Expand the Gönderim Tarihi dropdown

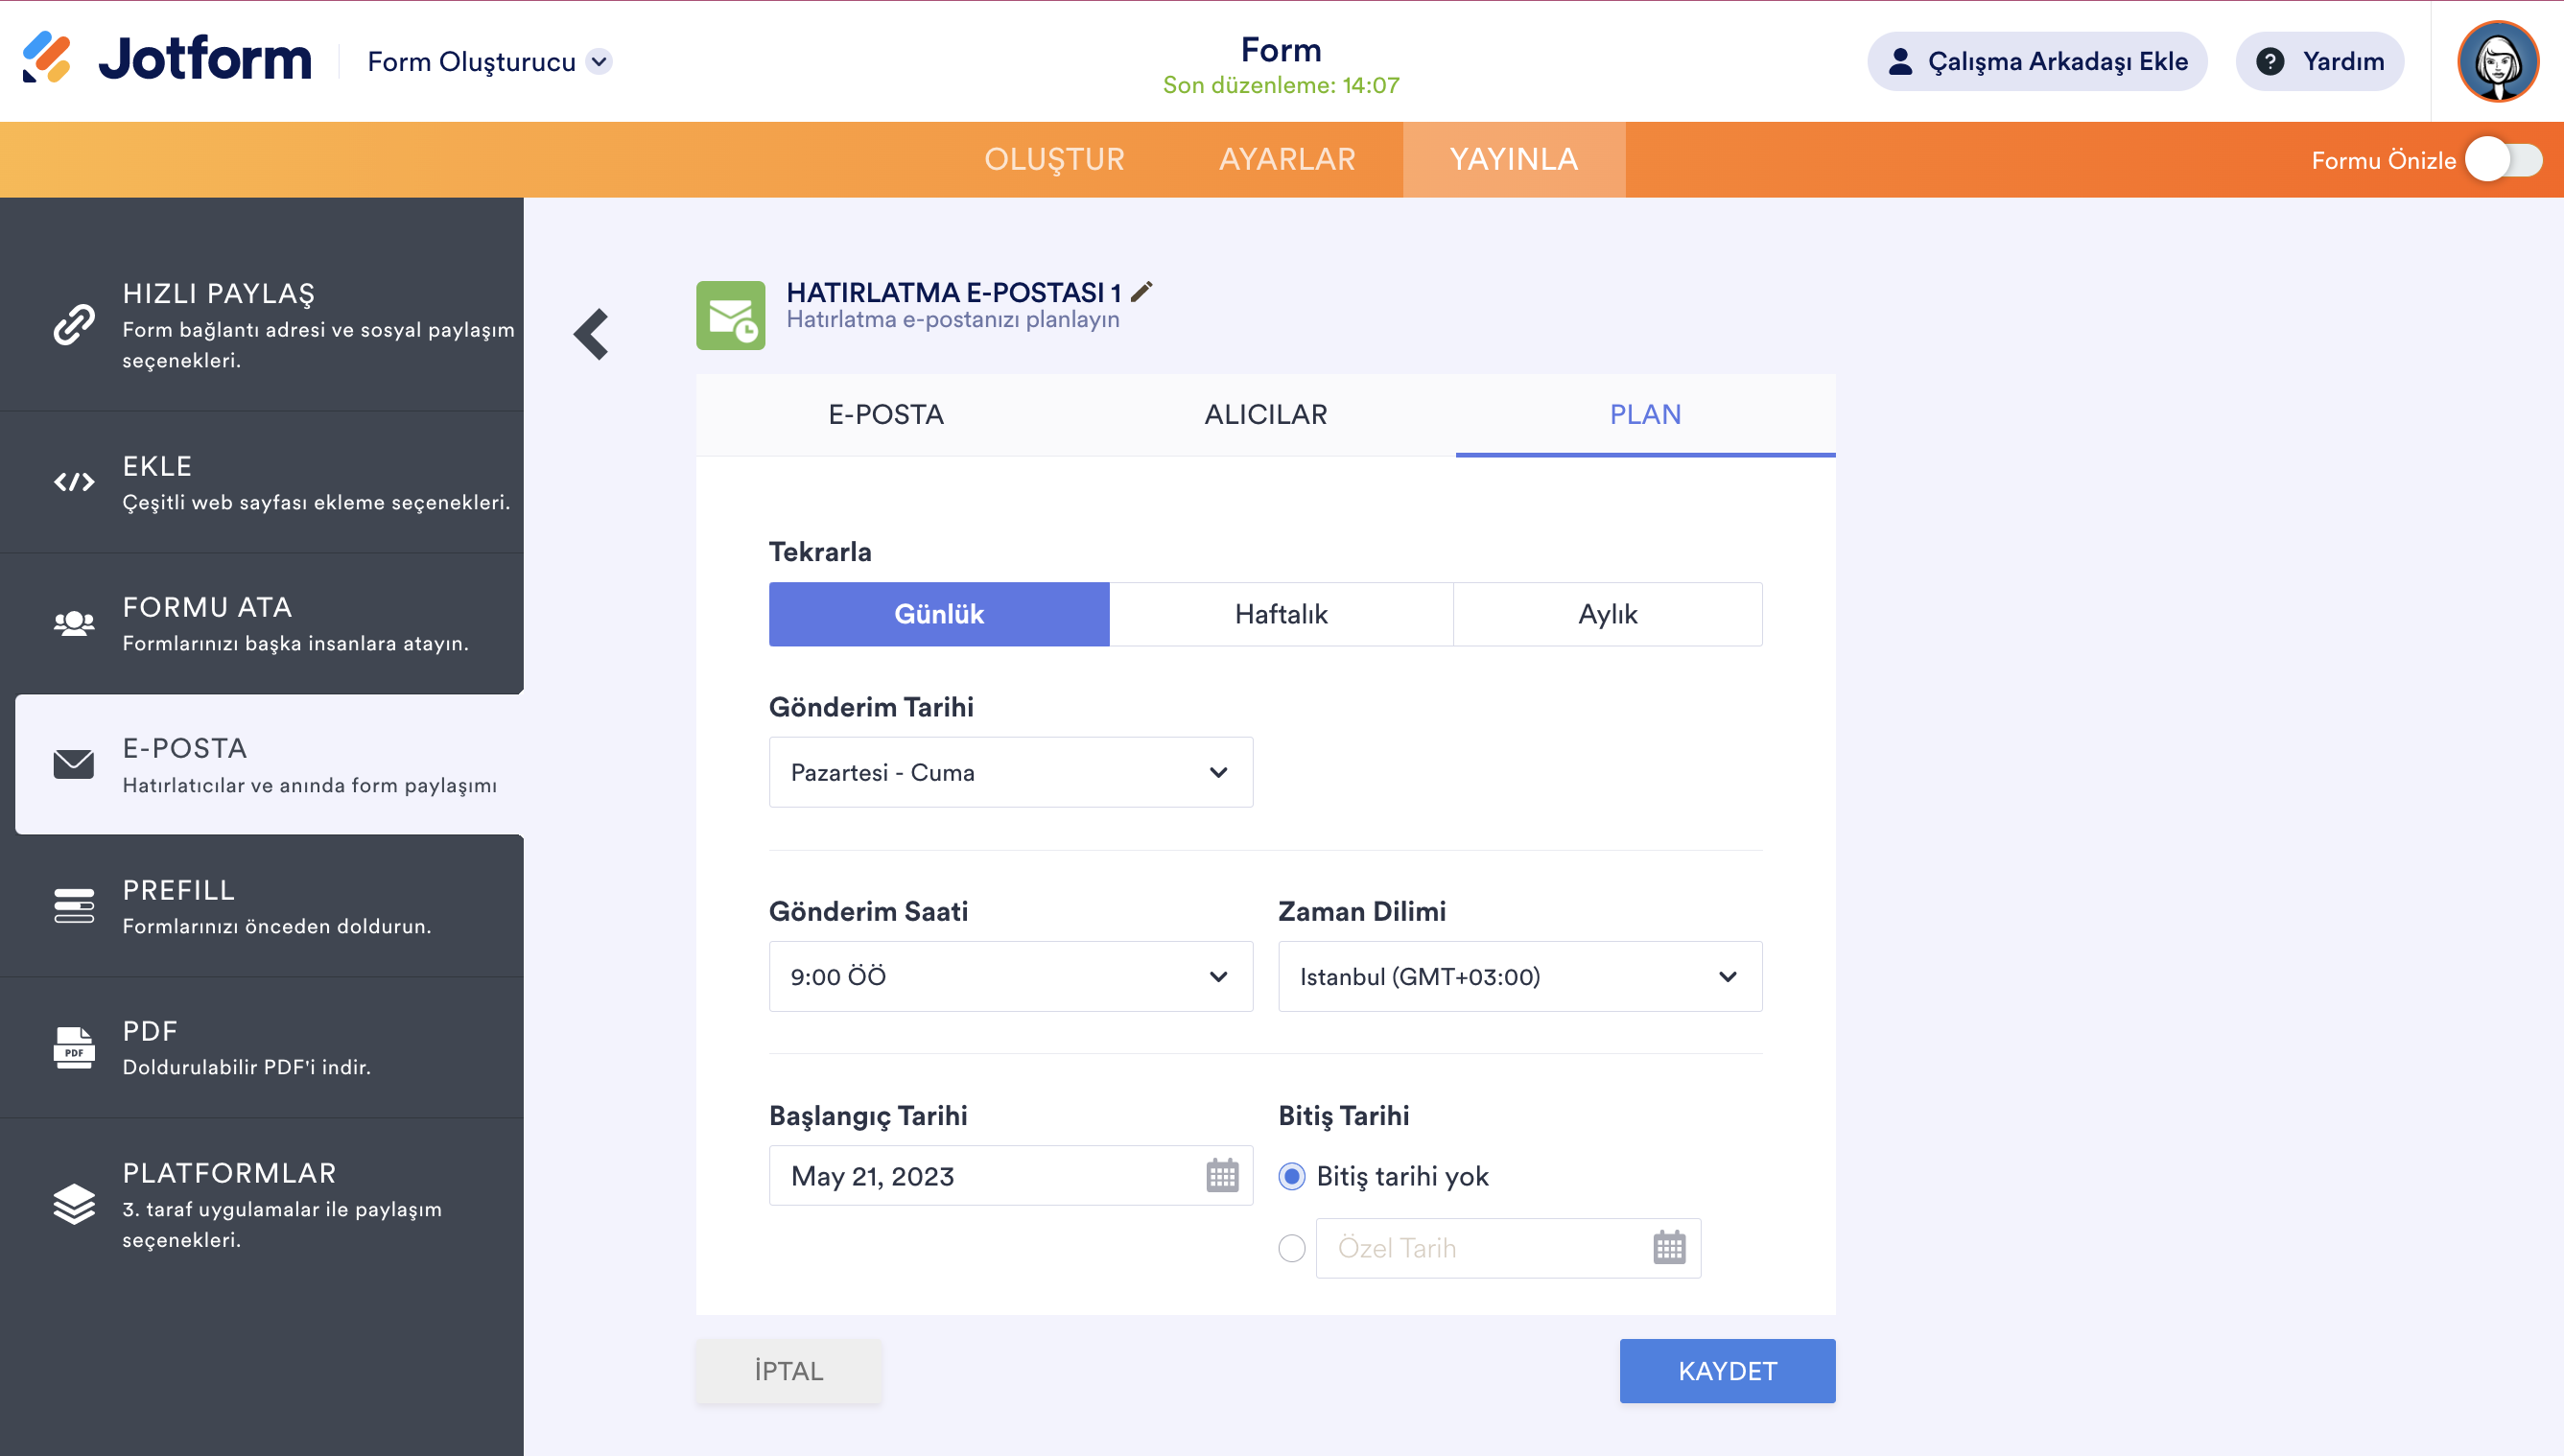(x=1010, y=772)
